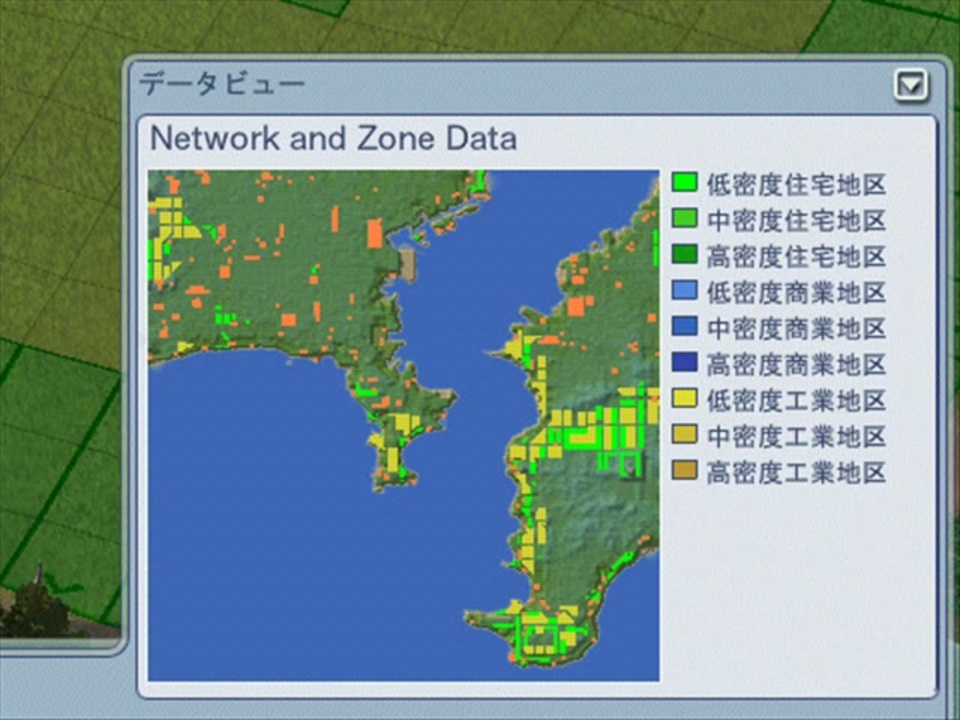Select the 高密度工業地区 legend label
The image size is (960, 720).
797,473
